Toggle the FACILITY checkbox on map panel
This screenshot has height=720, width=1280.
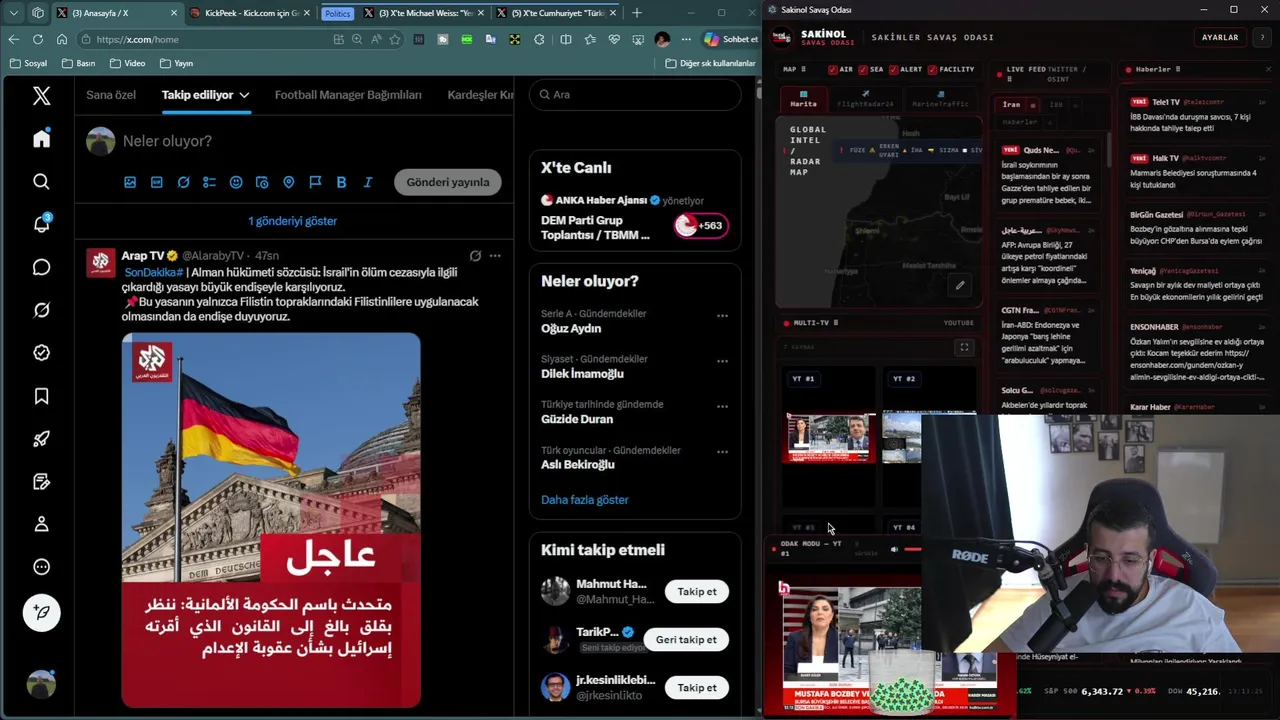(931, 70)
